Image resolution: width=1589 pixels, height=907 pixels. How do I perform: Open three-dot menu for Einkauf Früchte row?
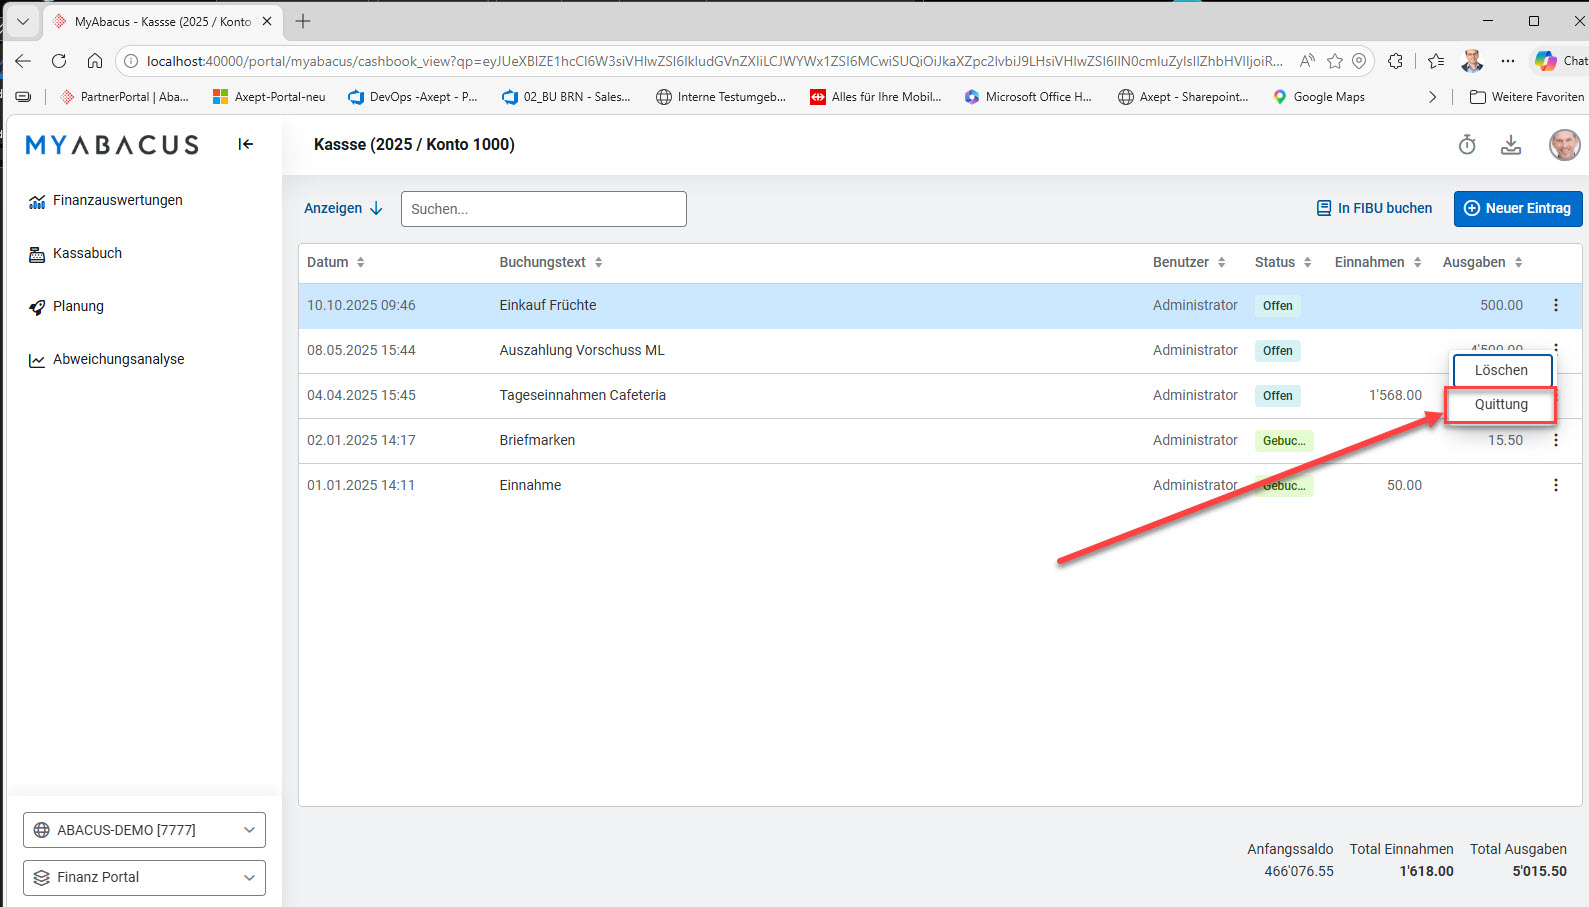coord(1555,305)
